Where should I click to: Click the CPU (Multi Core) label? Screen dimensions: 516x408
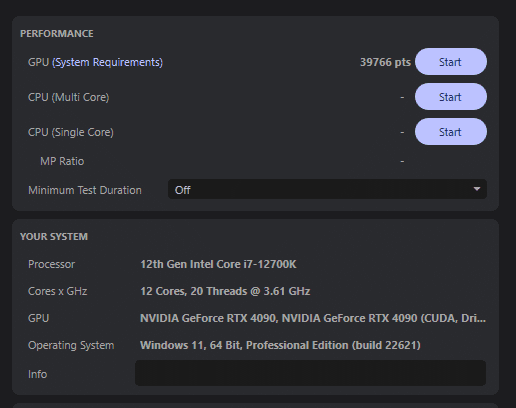69,97
